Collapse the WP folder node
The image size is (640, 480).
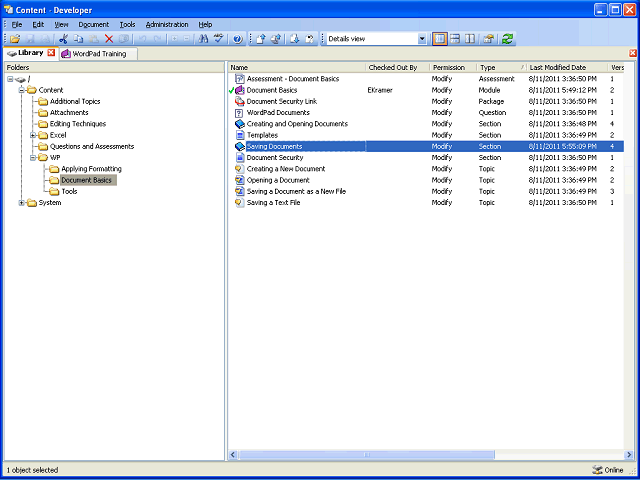pyautogui.click(x=33, y=158)
